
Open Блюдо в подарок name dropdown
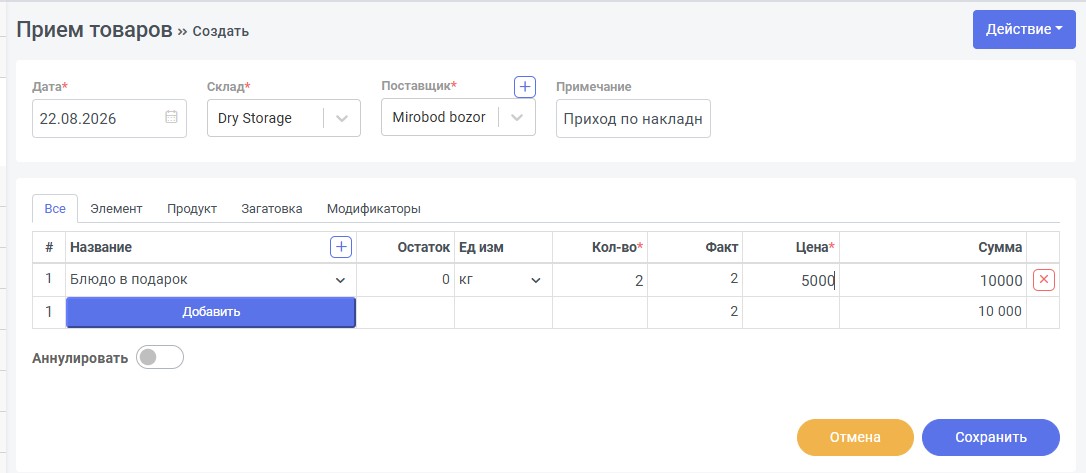340,280
